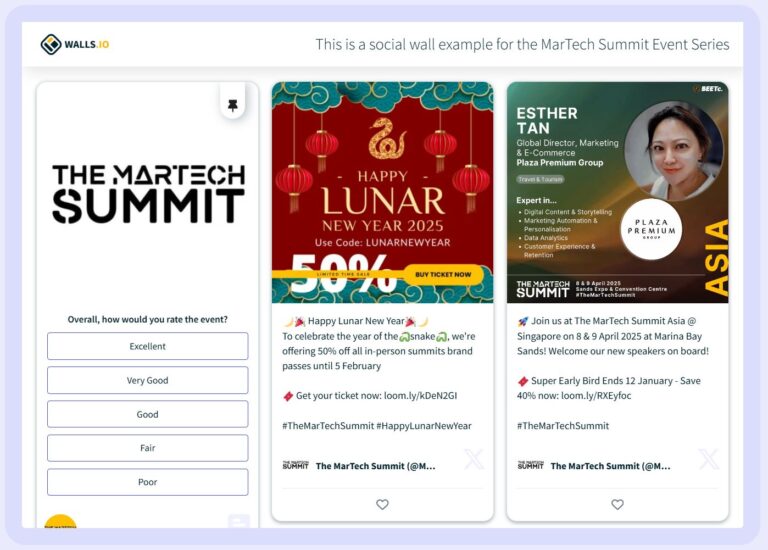Click MarTech Summit avatar on Lunar post

click(x=295, y=465)
